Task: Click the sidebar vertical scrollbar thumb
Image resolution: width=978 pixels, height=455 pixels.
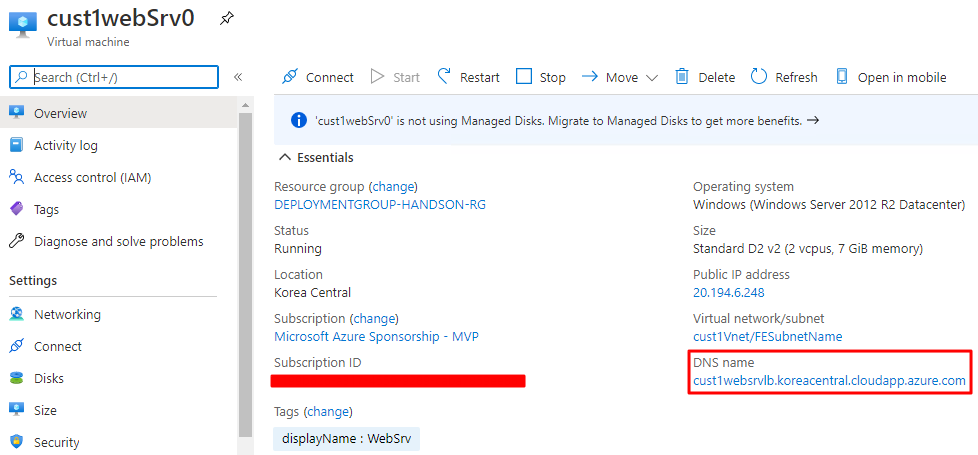Action: [245, 275]
